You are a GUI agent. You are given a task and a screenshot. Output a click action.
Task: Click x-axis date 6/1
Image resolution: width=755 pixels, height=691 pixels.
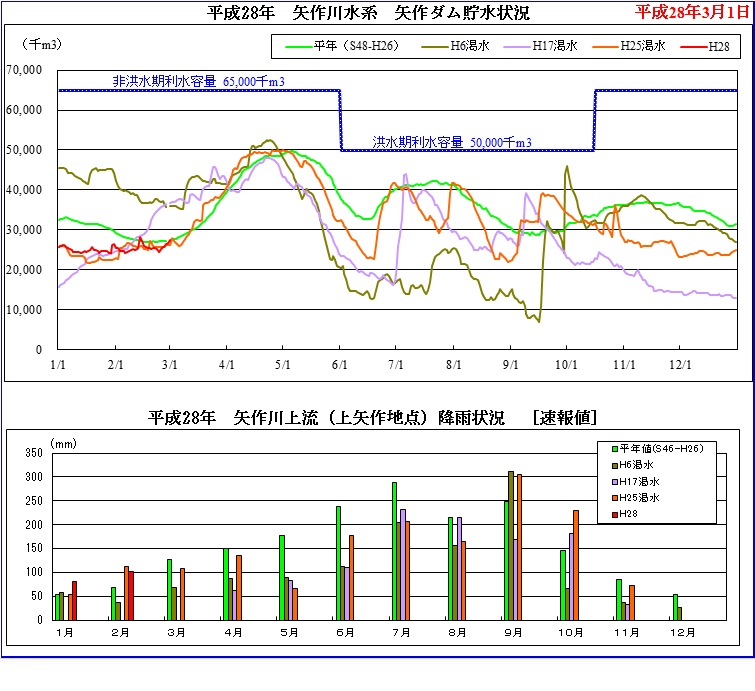click(339, 365)
